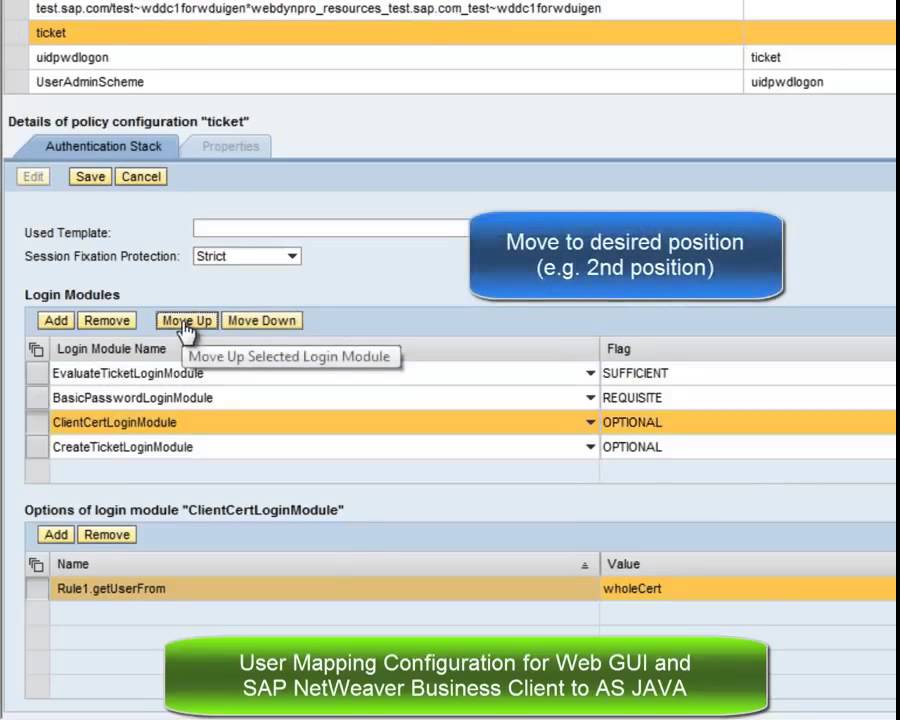900x720 pixels.
Task: Expand EvaluateTicketLoginModule name dropdown arrow
Action: pyautogui.click(x=590, y=374)
